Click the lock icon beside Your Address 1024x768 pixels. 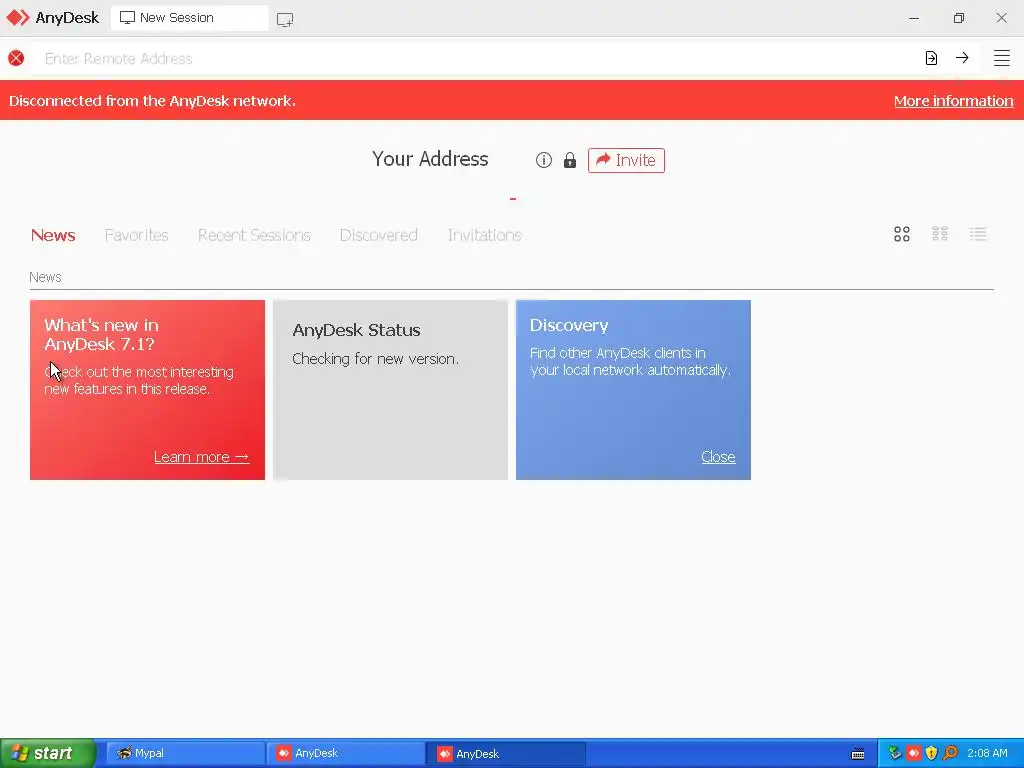click(569, 160)
